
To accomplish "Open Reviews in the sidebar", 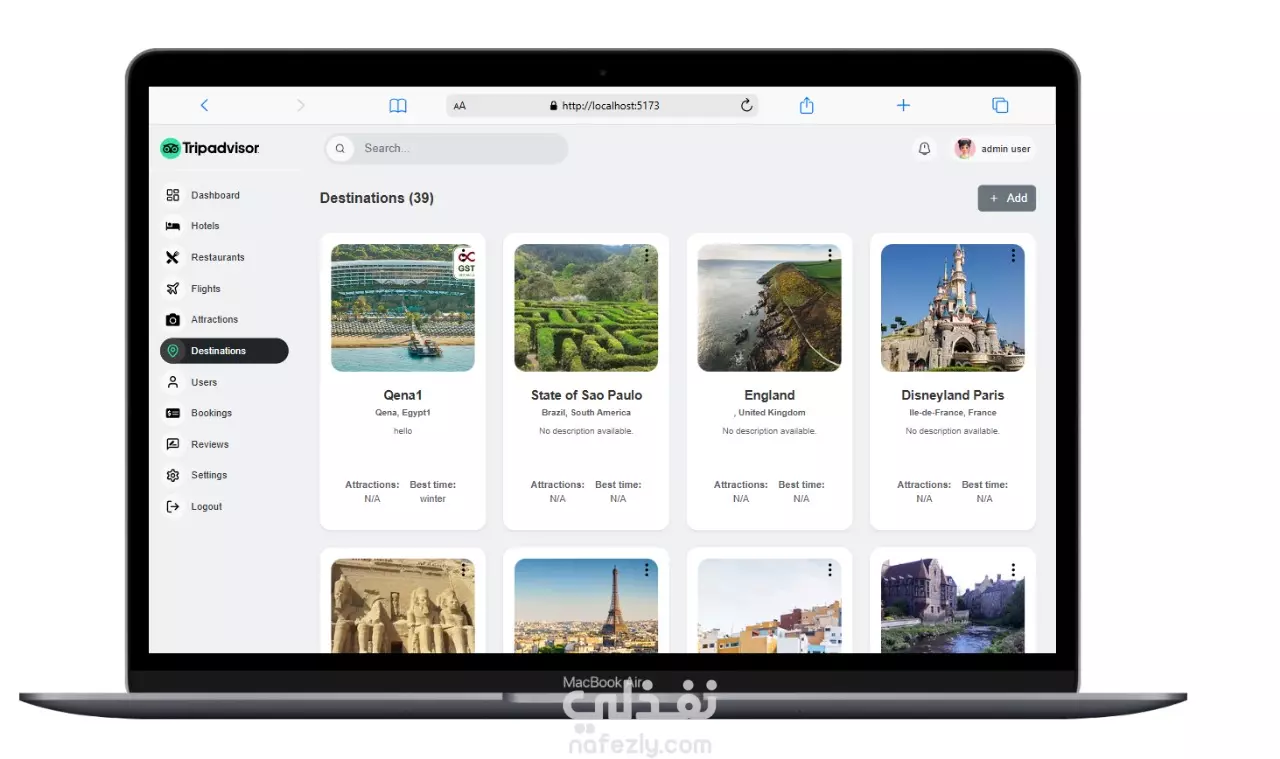I will [224, 444].
